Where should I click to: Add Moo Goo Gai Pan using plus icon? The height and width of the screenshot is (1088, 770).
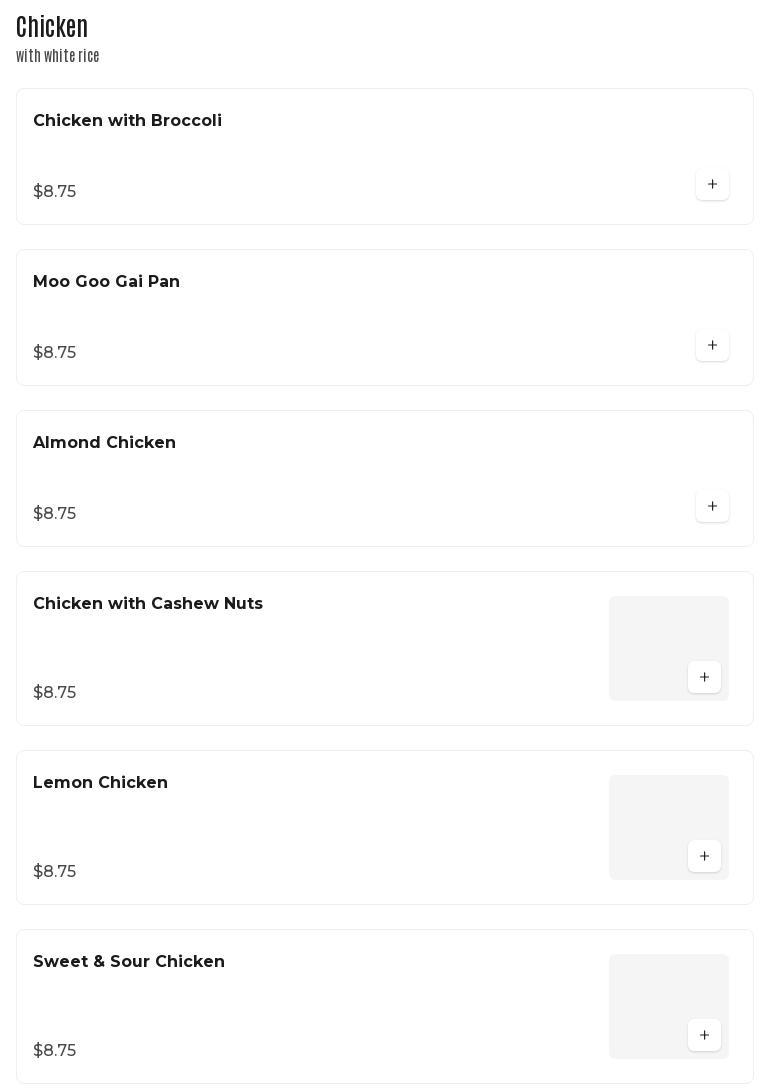click(x=712, y=345)
